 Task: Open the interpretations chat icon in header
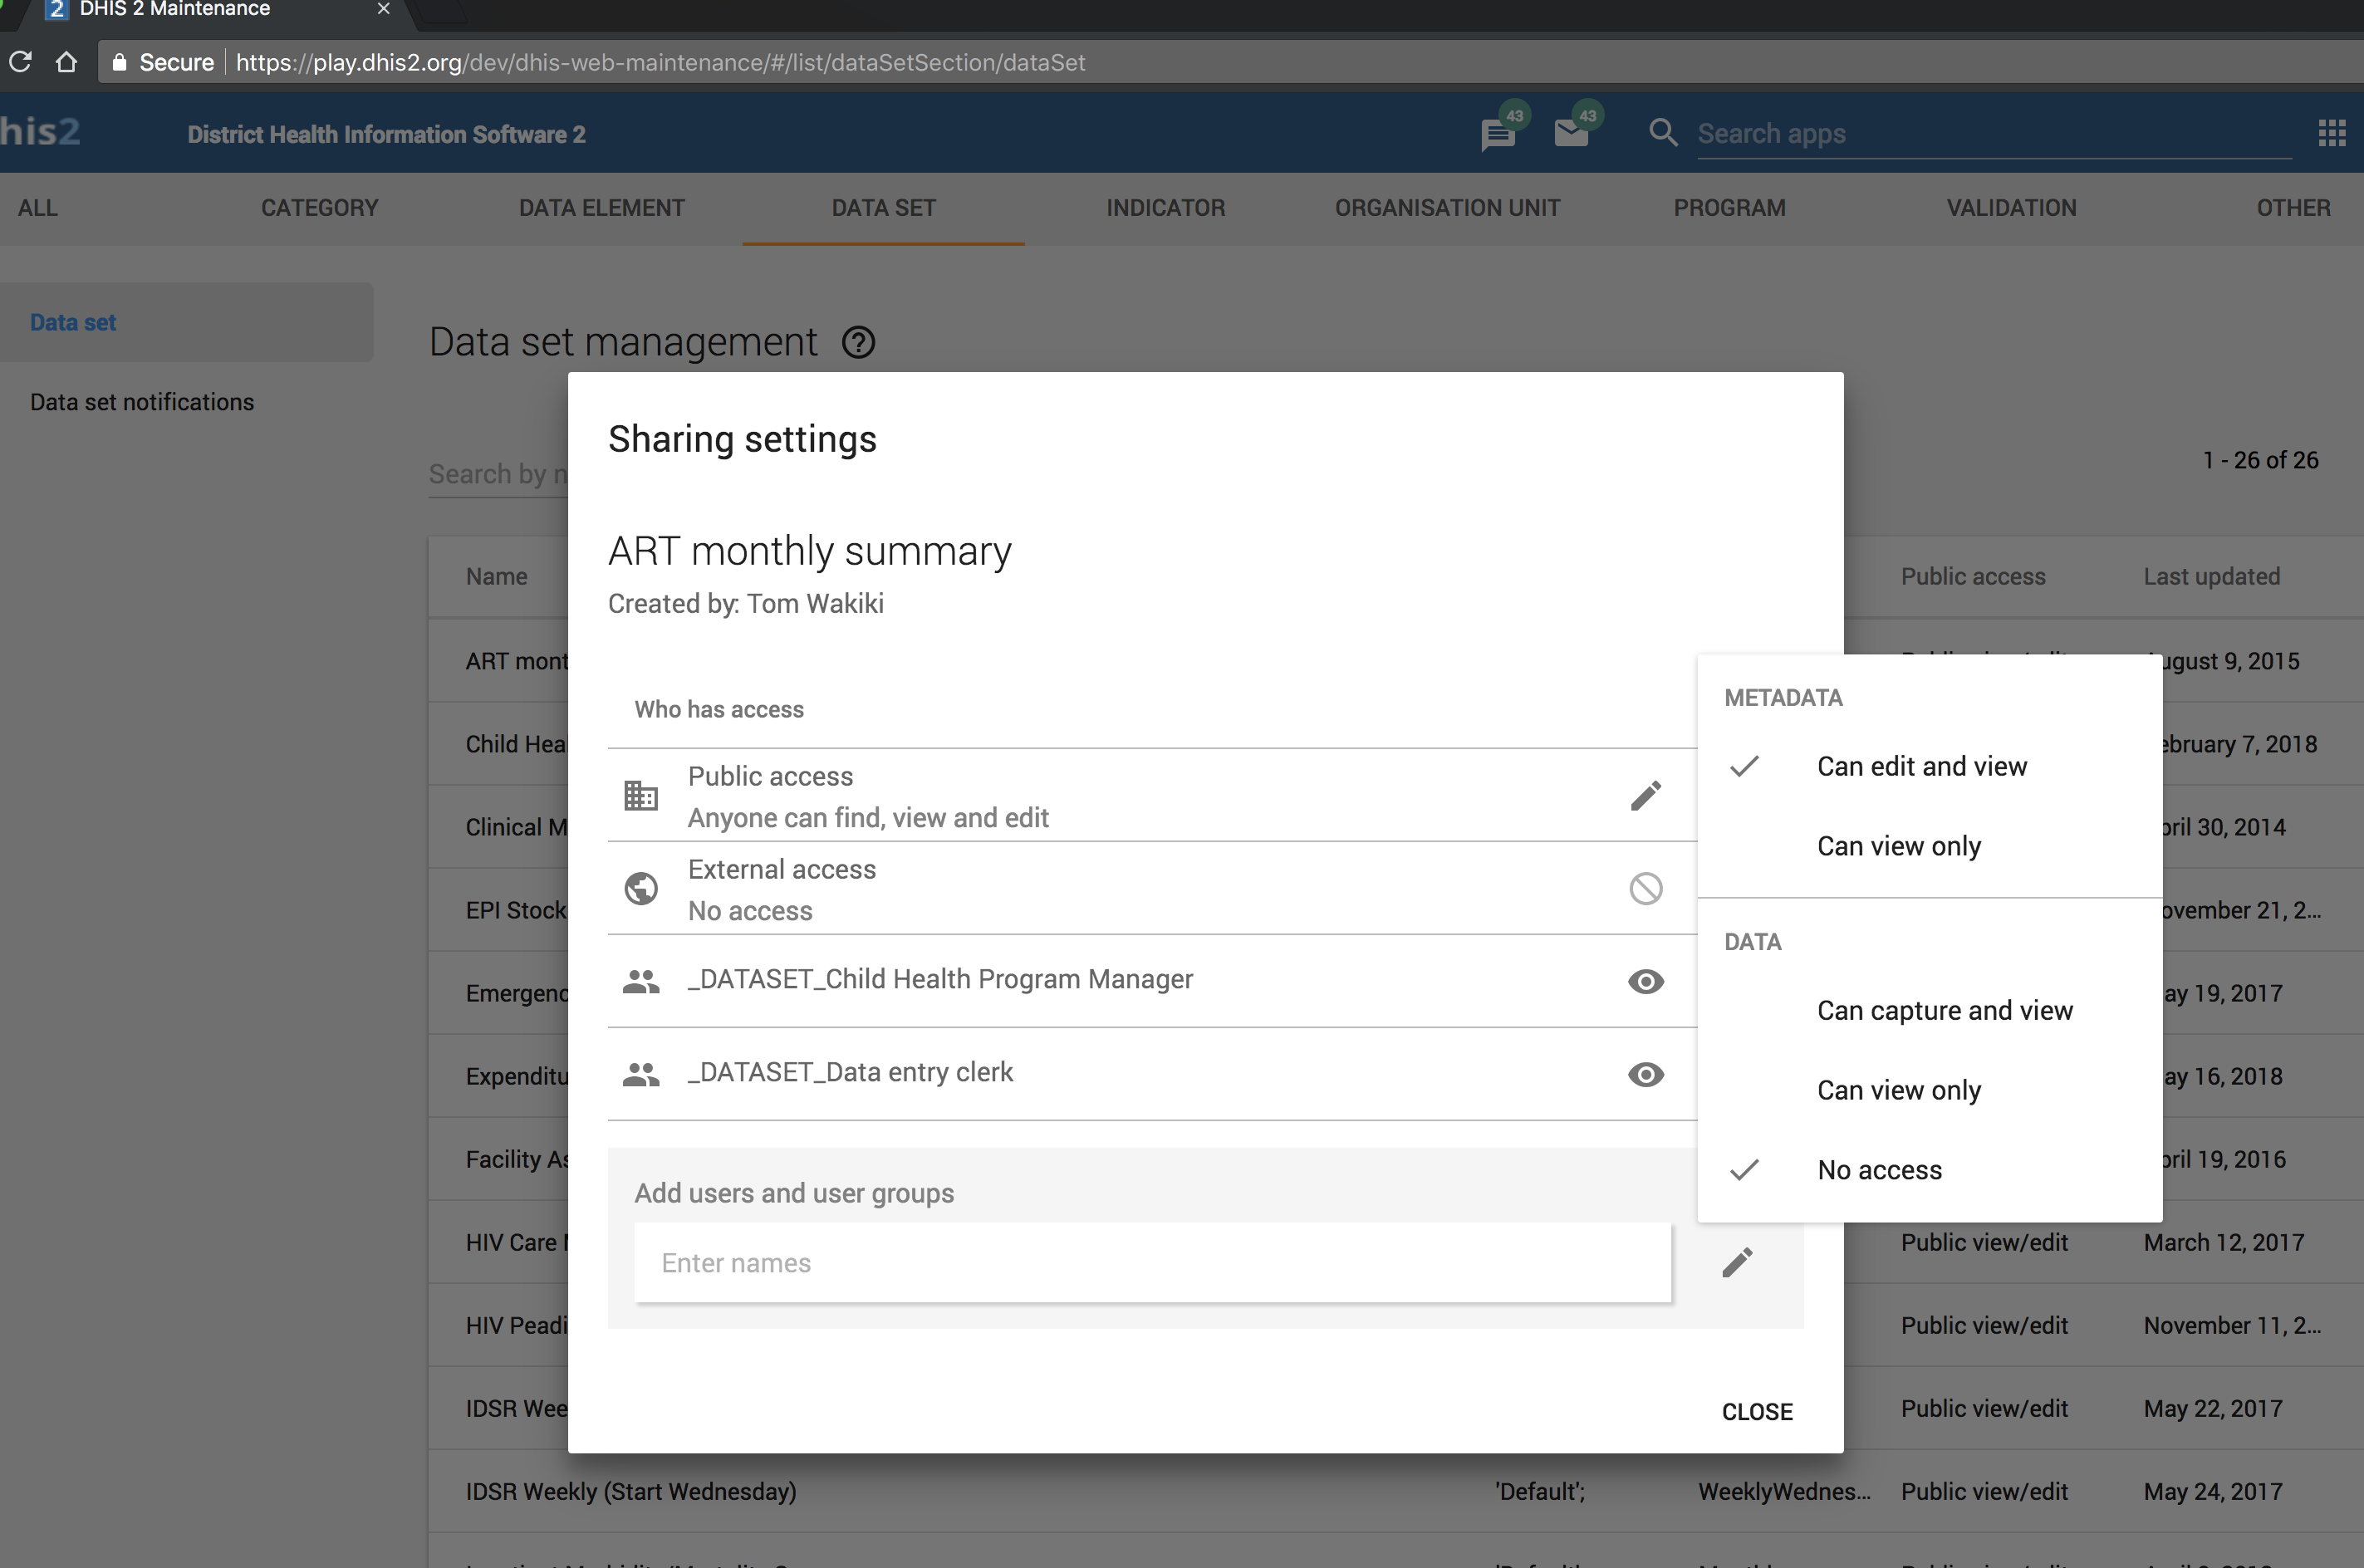click(1497, 134)
